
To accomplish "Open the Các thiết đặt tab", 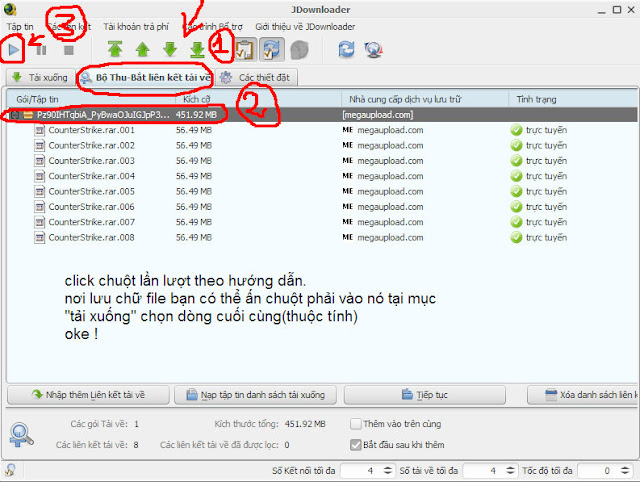I will [256, 78].
